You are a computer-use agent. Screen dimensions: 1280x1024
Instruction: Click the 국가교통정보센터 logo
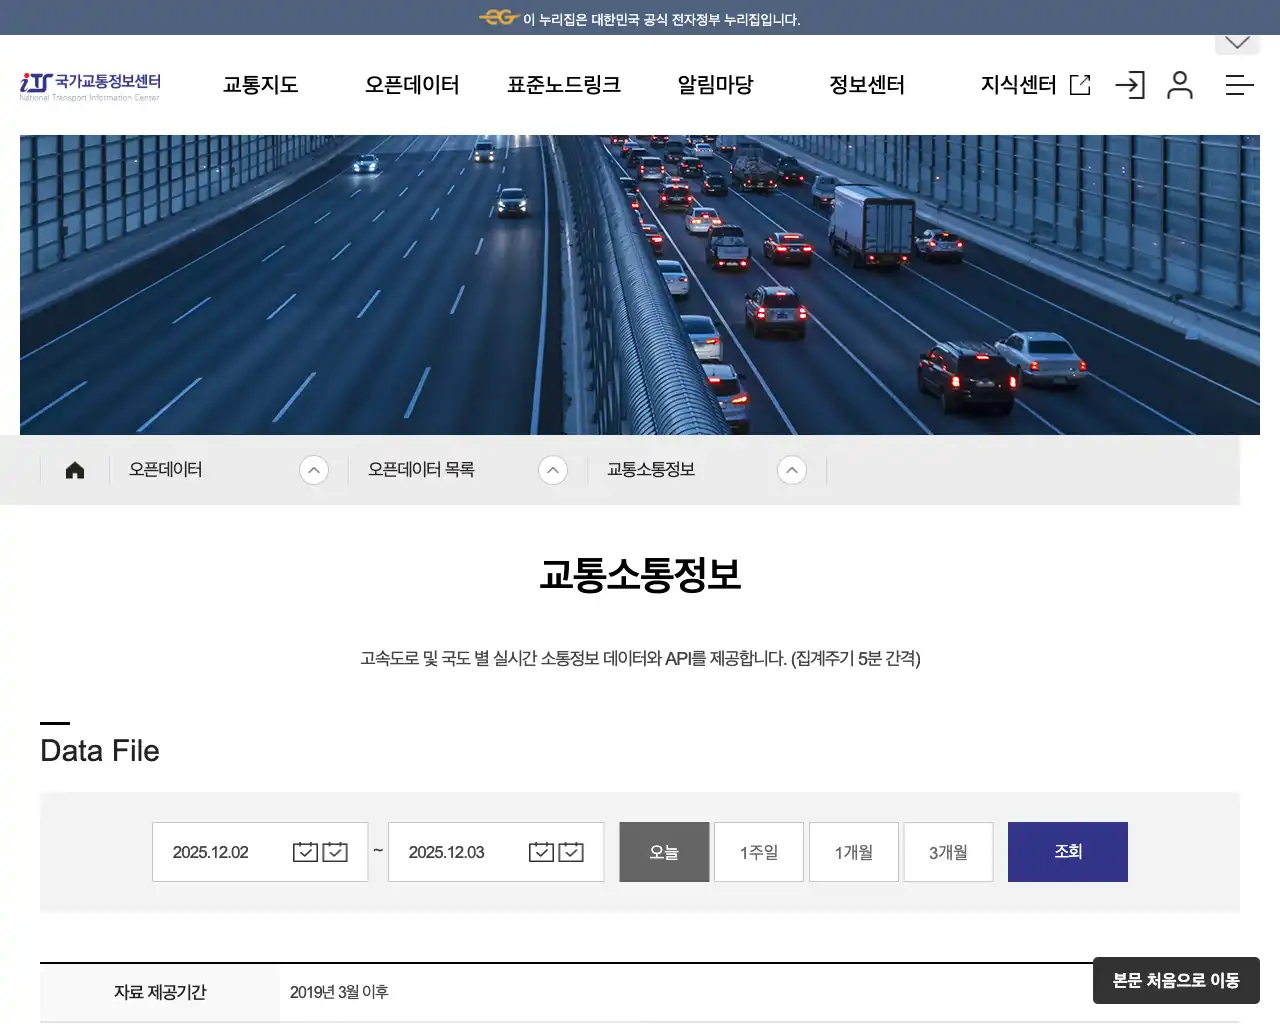click(90, 85)
